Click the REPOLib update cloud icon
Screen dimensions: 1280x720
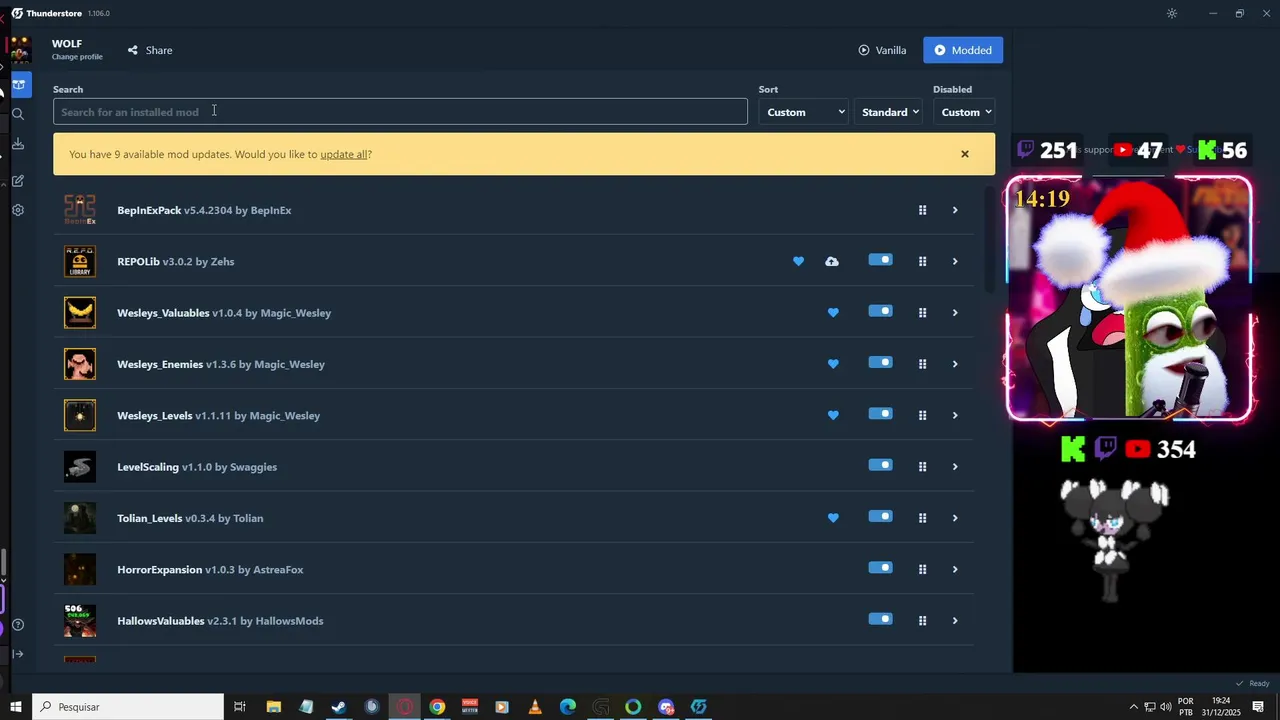coord(832,261)
